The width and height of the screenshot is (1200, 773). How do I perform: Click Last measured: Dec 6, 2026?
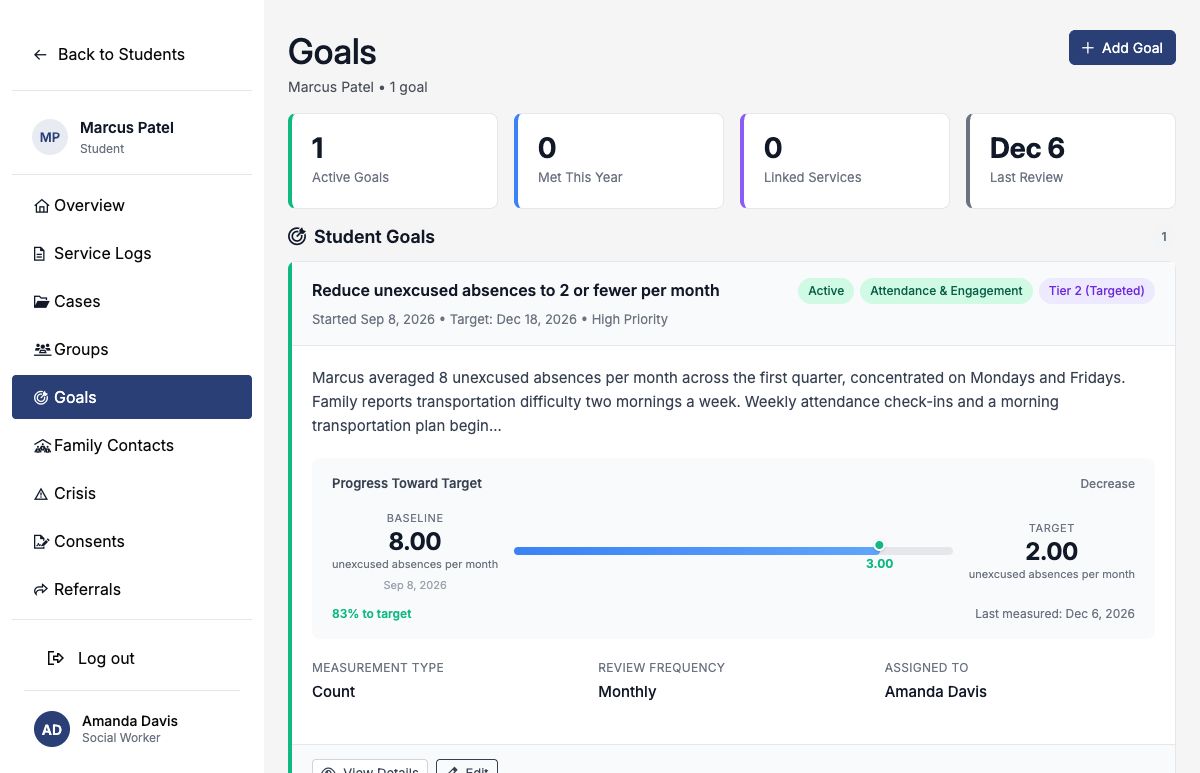point(1055,614)
